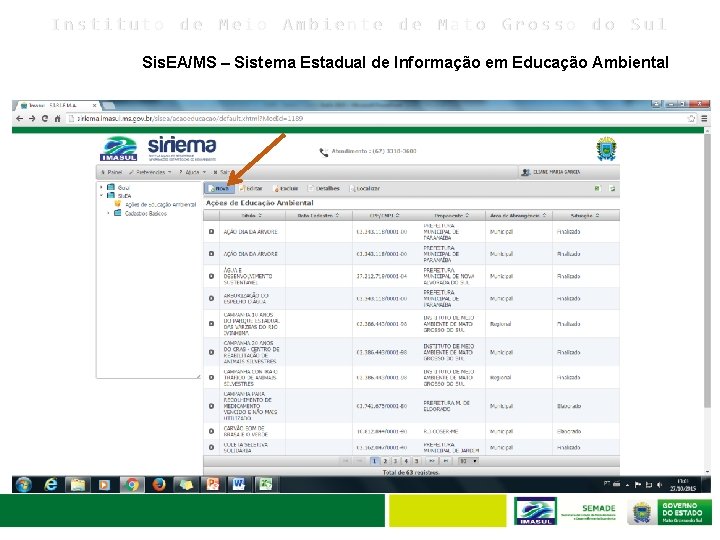Sort table by Título column
This screenshot has height=540, width=720.
point(252,215)
